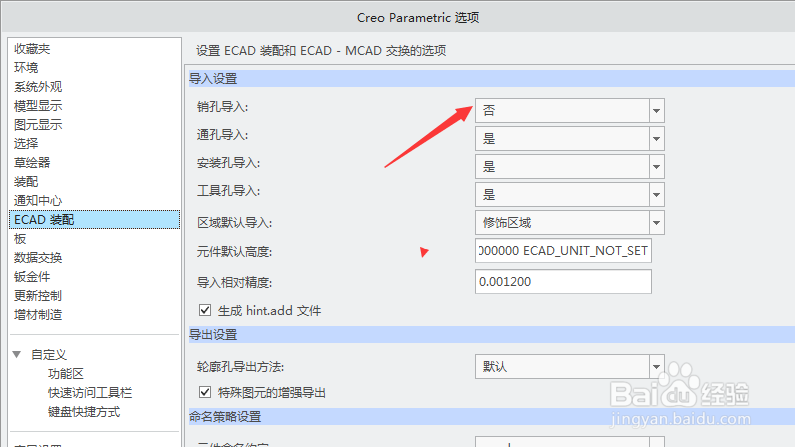Viewport: 795px width, 447px height.
Task: Click the 轮廓孔导出方法 label
Action: click(240, 366)
